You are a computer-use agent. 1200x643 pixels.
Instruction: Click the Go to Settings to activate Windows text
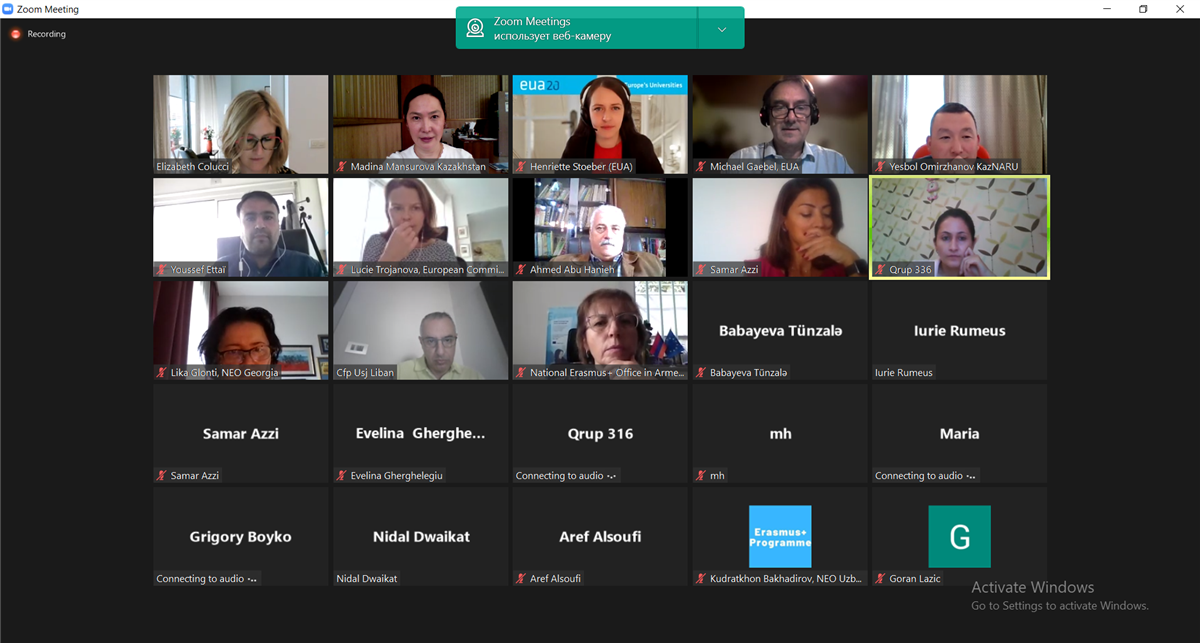(1060, 606)
